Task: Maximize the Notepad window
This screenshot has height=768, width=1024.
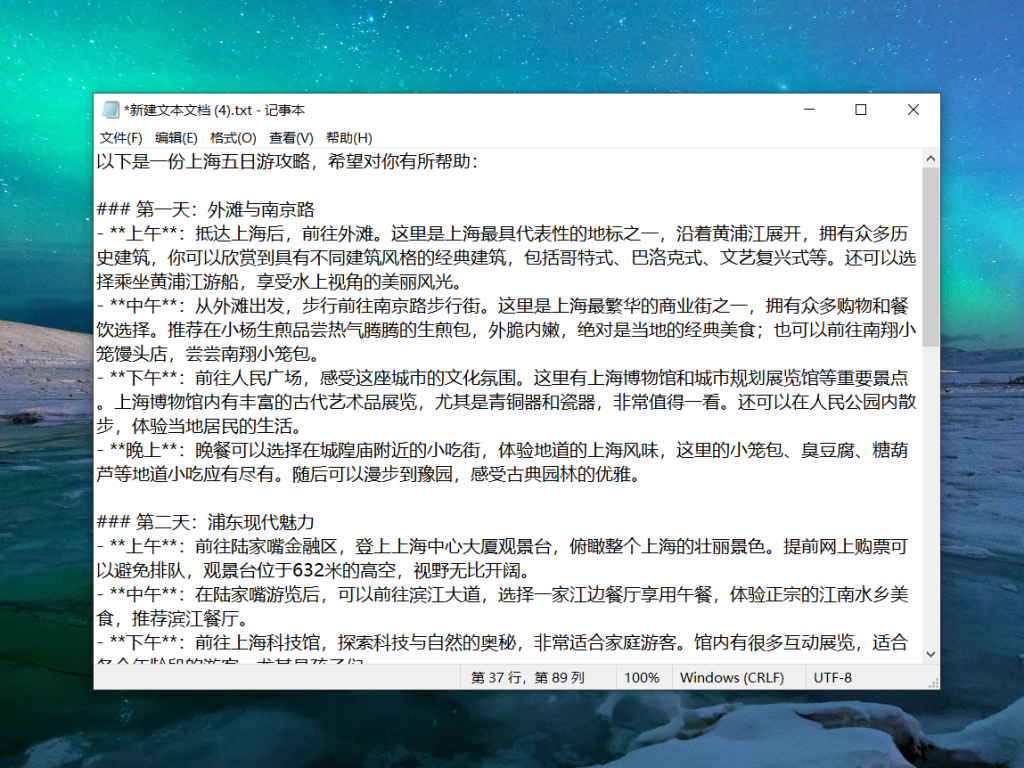Action: (x=861, y=110)
